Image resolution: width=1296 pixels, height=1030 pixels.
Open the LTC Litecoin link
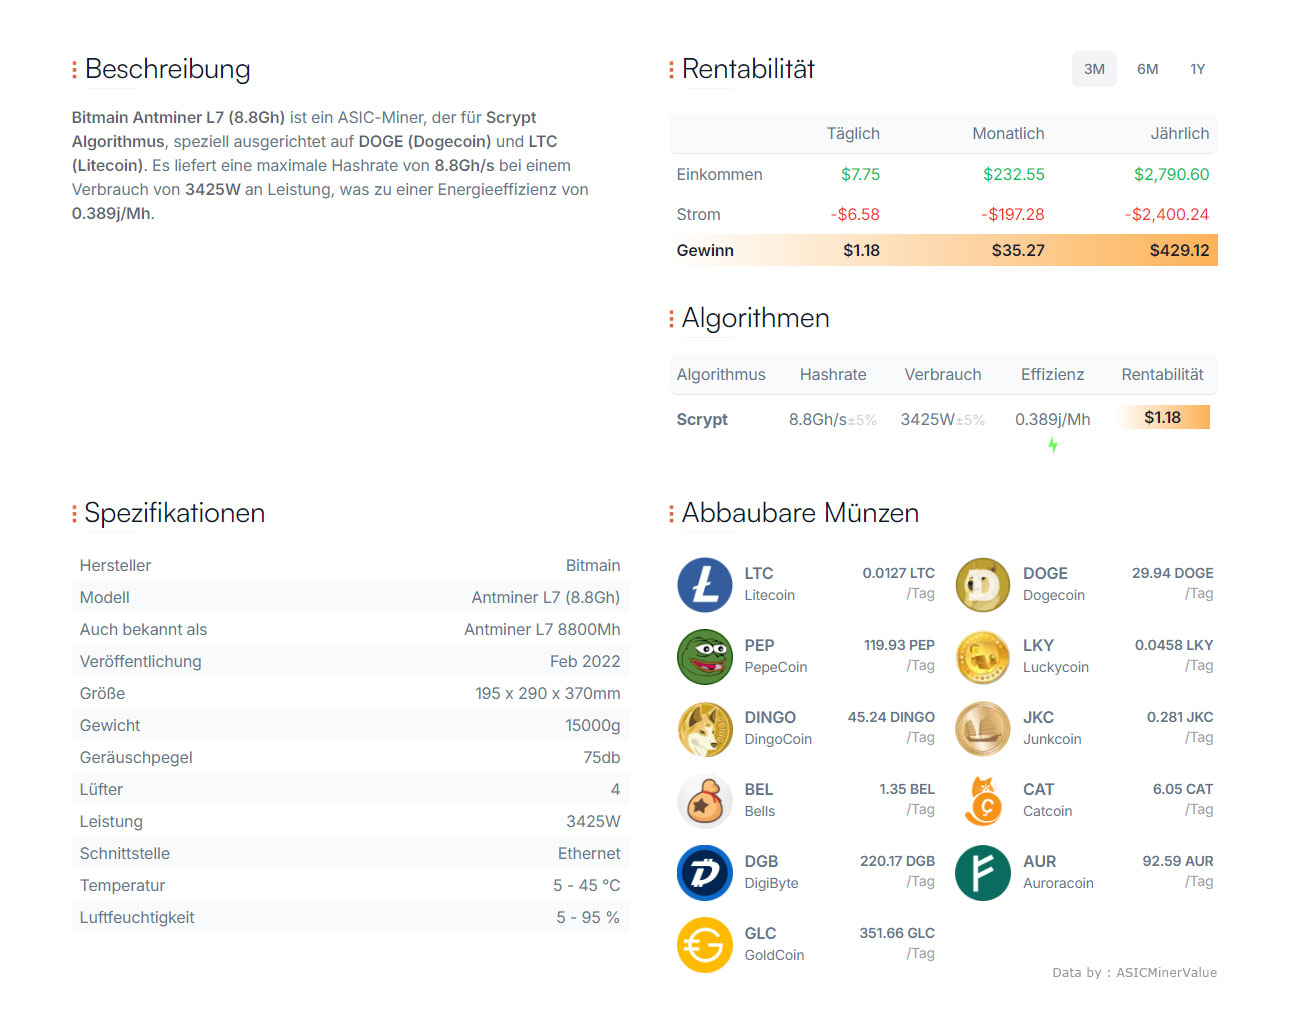(x=769, y=584)
